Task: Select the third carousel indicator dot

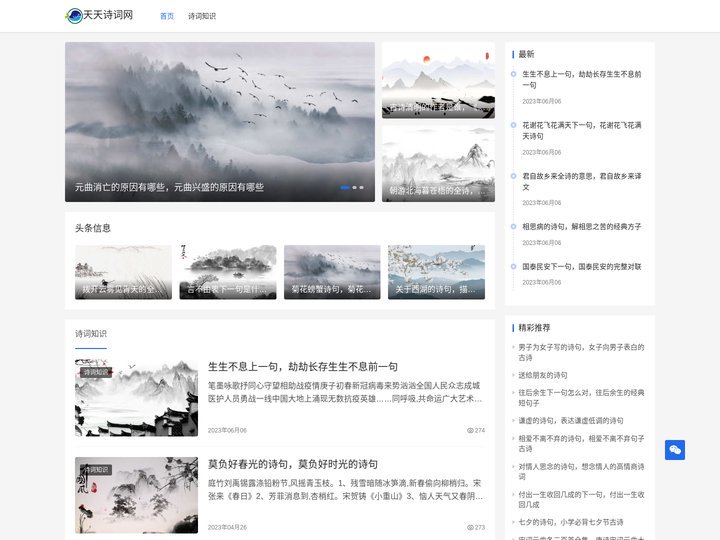Action: tap(361, 187)
